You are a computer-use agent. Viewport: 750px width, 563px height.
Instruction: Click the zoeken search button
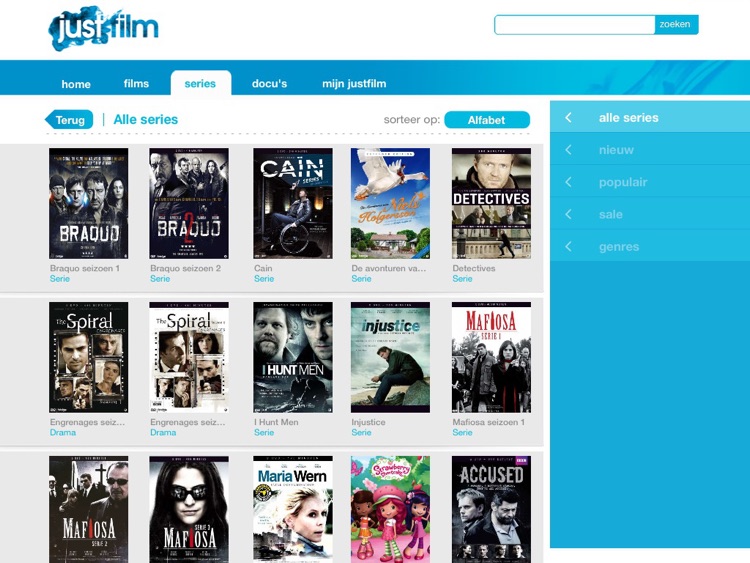(676, 25)
